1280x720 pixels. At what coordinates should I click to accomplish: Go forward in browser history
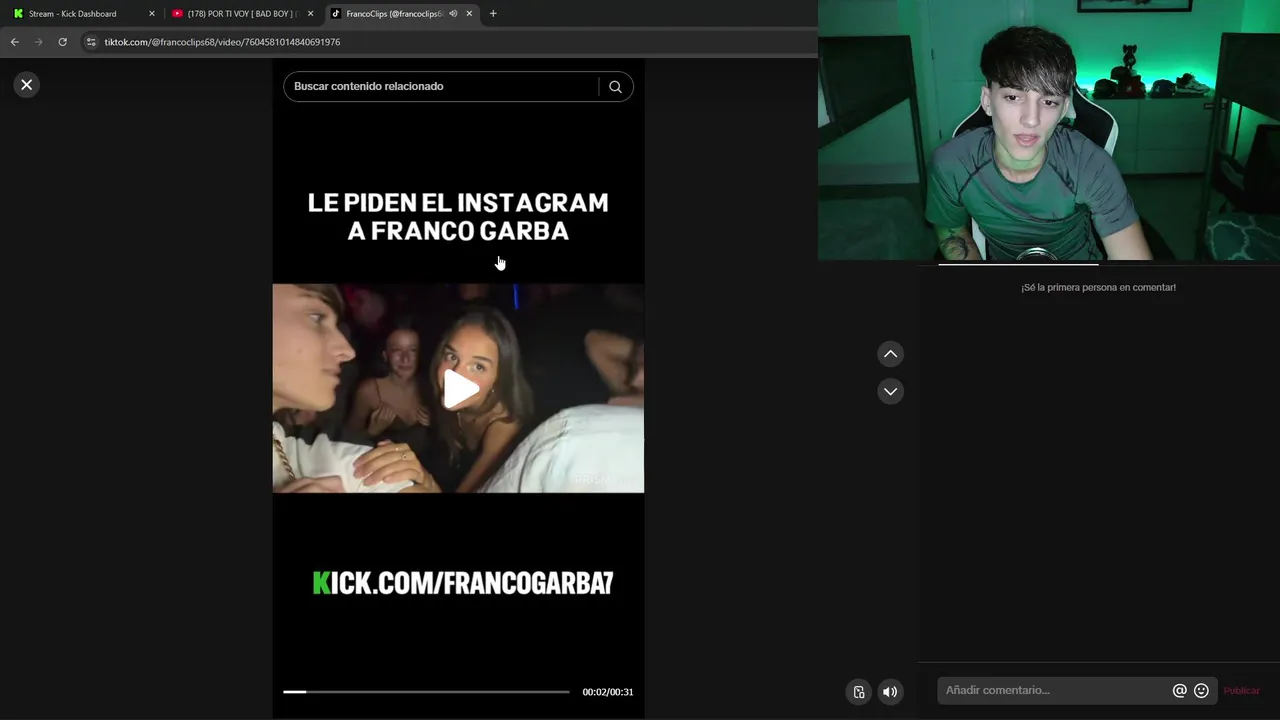tap(39, 42)
